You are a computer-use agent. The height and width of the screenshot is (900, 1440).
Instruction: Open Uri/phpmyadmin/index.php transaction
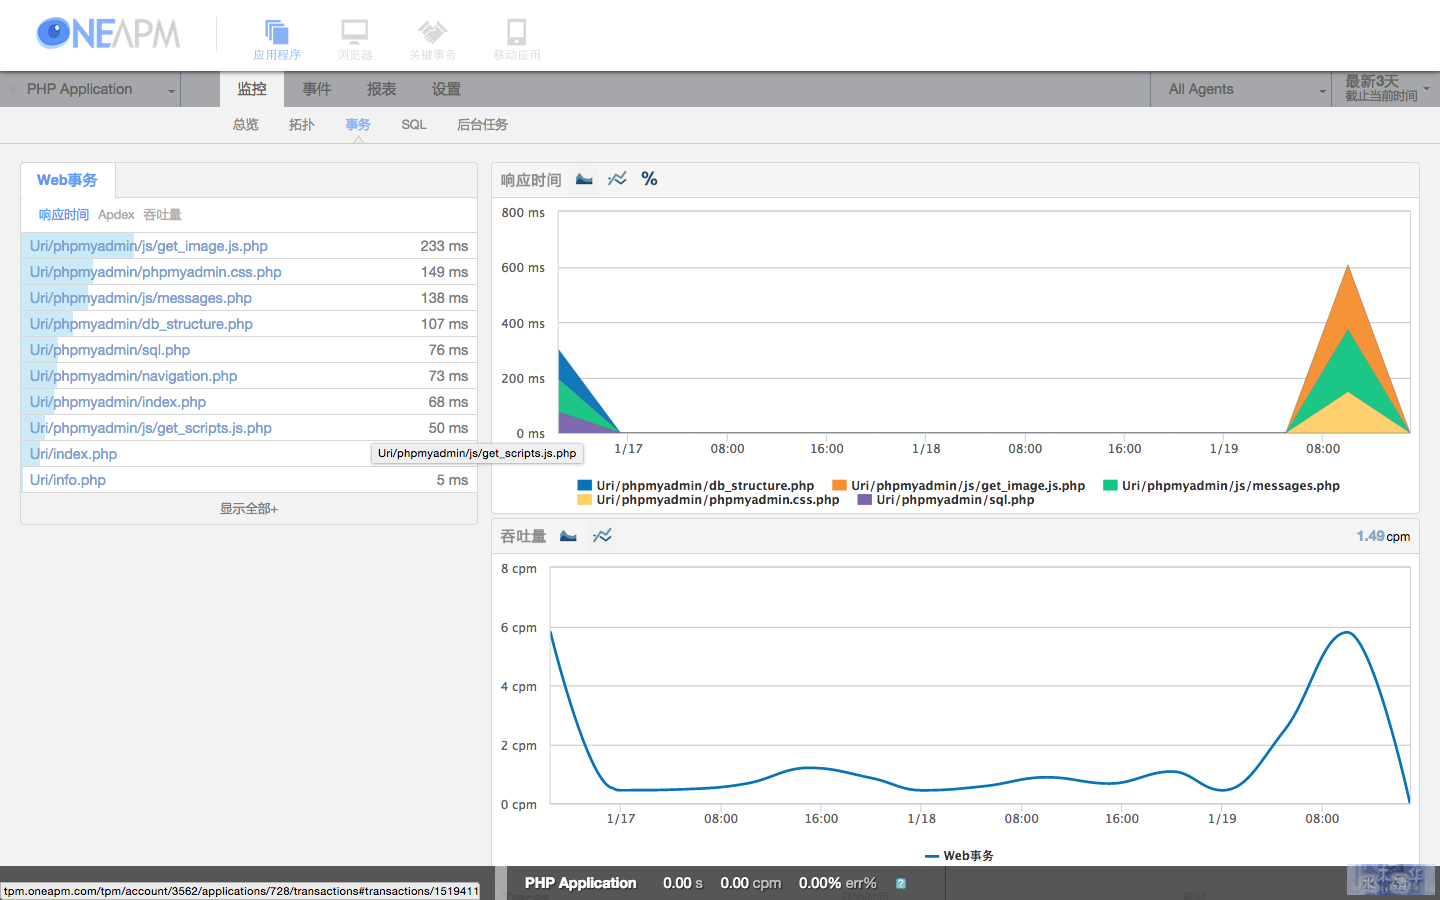118,402
